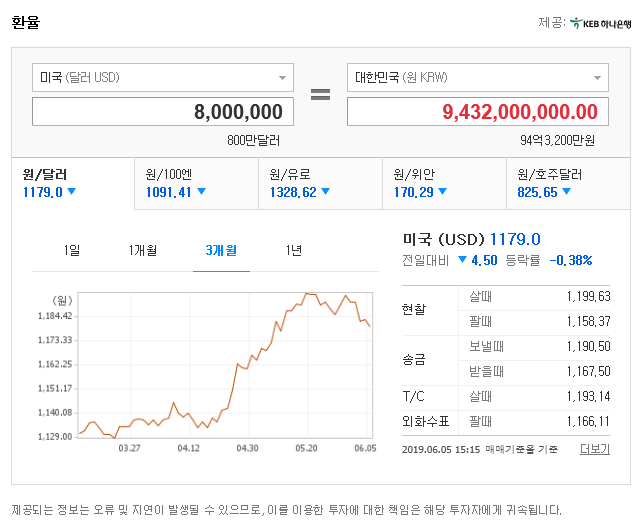
Task: Click the down arrow beside 1179.0 won/dollar
Action: click(x=72, y=192)
